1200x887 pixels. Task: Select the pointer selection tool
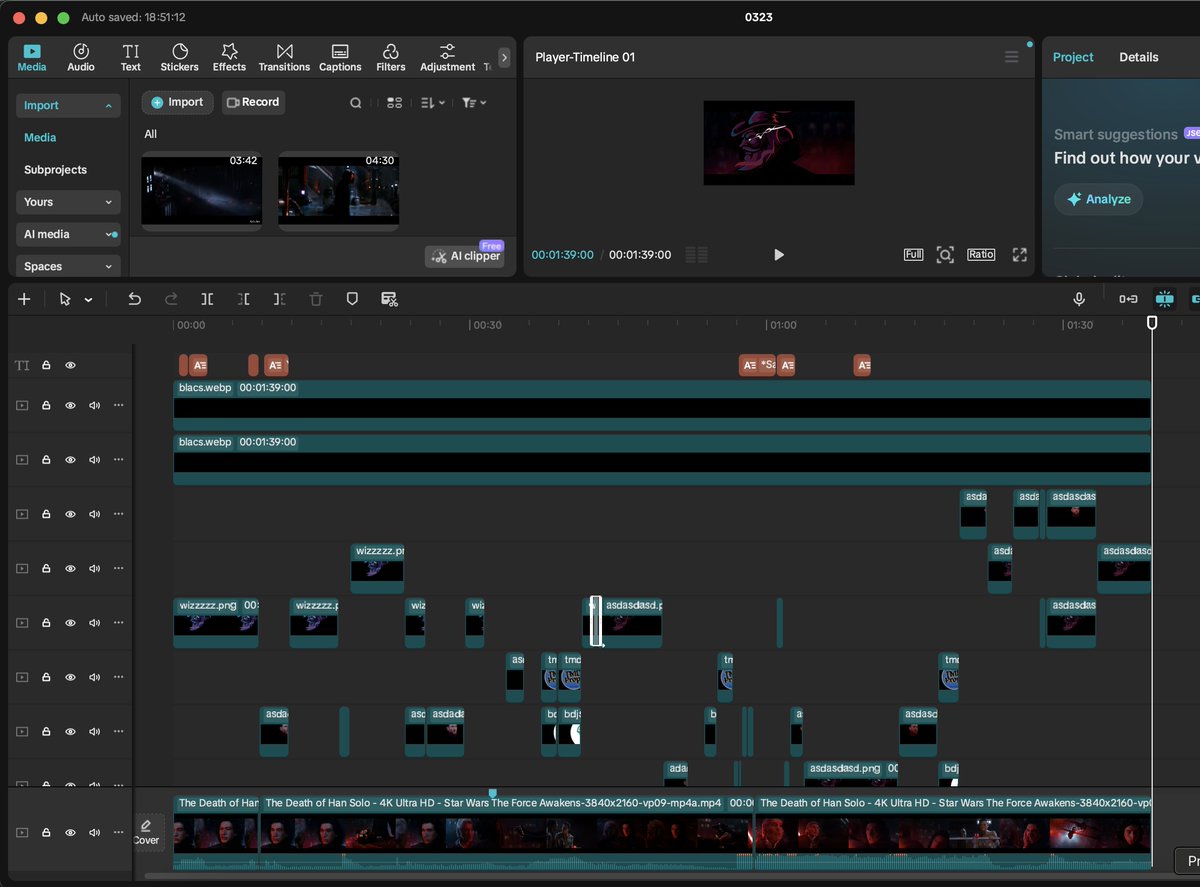(x=65, y=299)
